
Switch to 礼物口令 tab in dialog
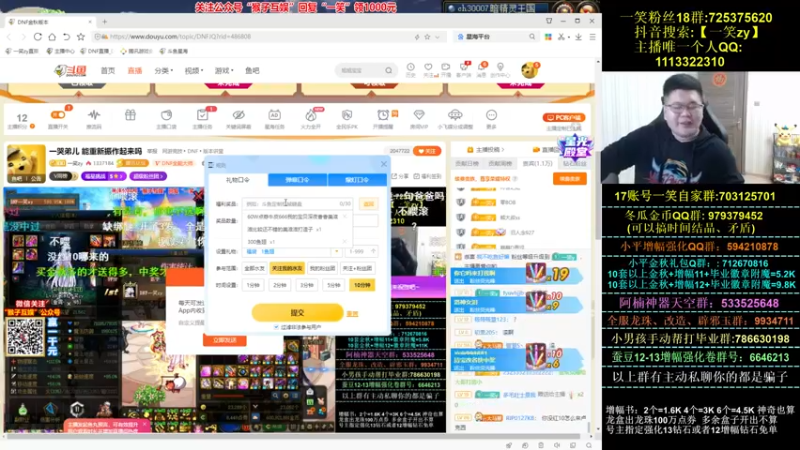238,180
